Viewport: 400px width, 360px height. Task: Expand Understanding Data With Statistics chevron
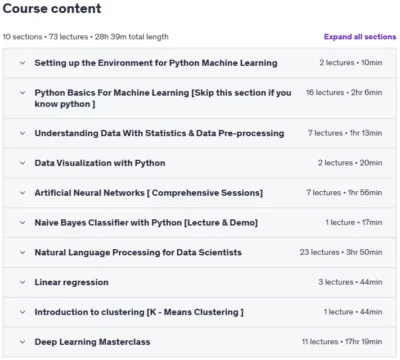click(22, 133)
